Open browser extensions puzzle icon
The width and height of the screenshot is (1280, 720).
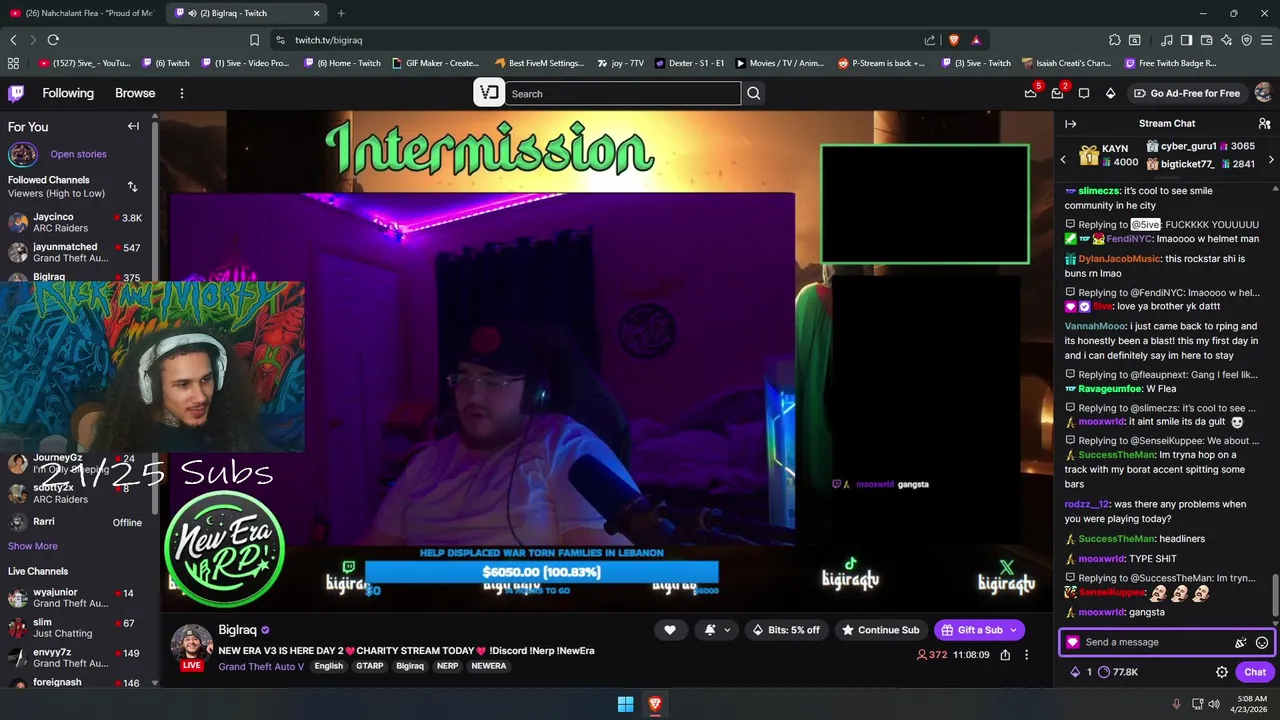point(1114,40)
